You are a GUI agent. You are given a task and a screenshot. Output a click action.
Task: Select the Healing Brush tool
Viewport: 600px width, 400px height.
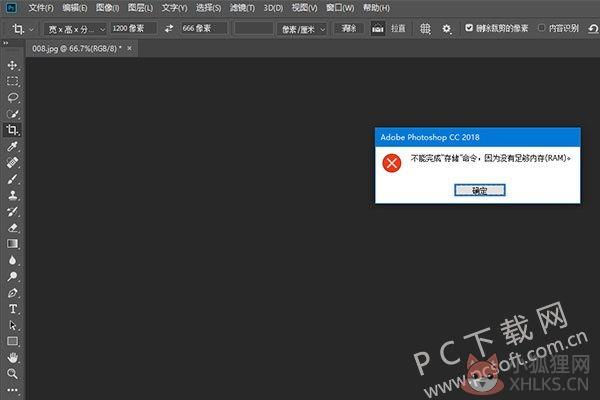point(12,162)
